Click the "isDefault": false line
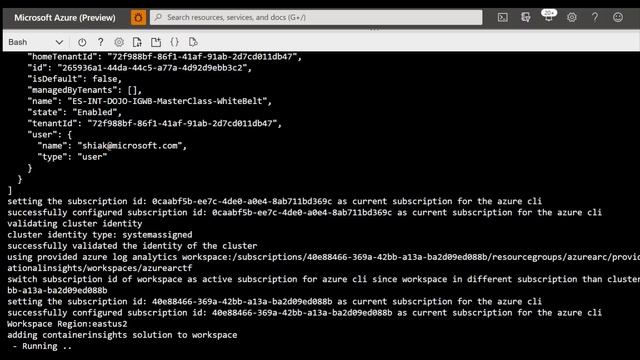 click(74, 79)
